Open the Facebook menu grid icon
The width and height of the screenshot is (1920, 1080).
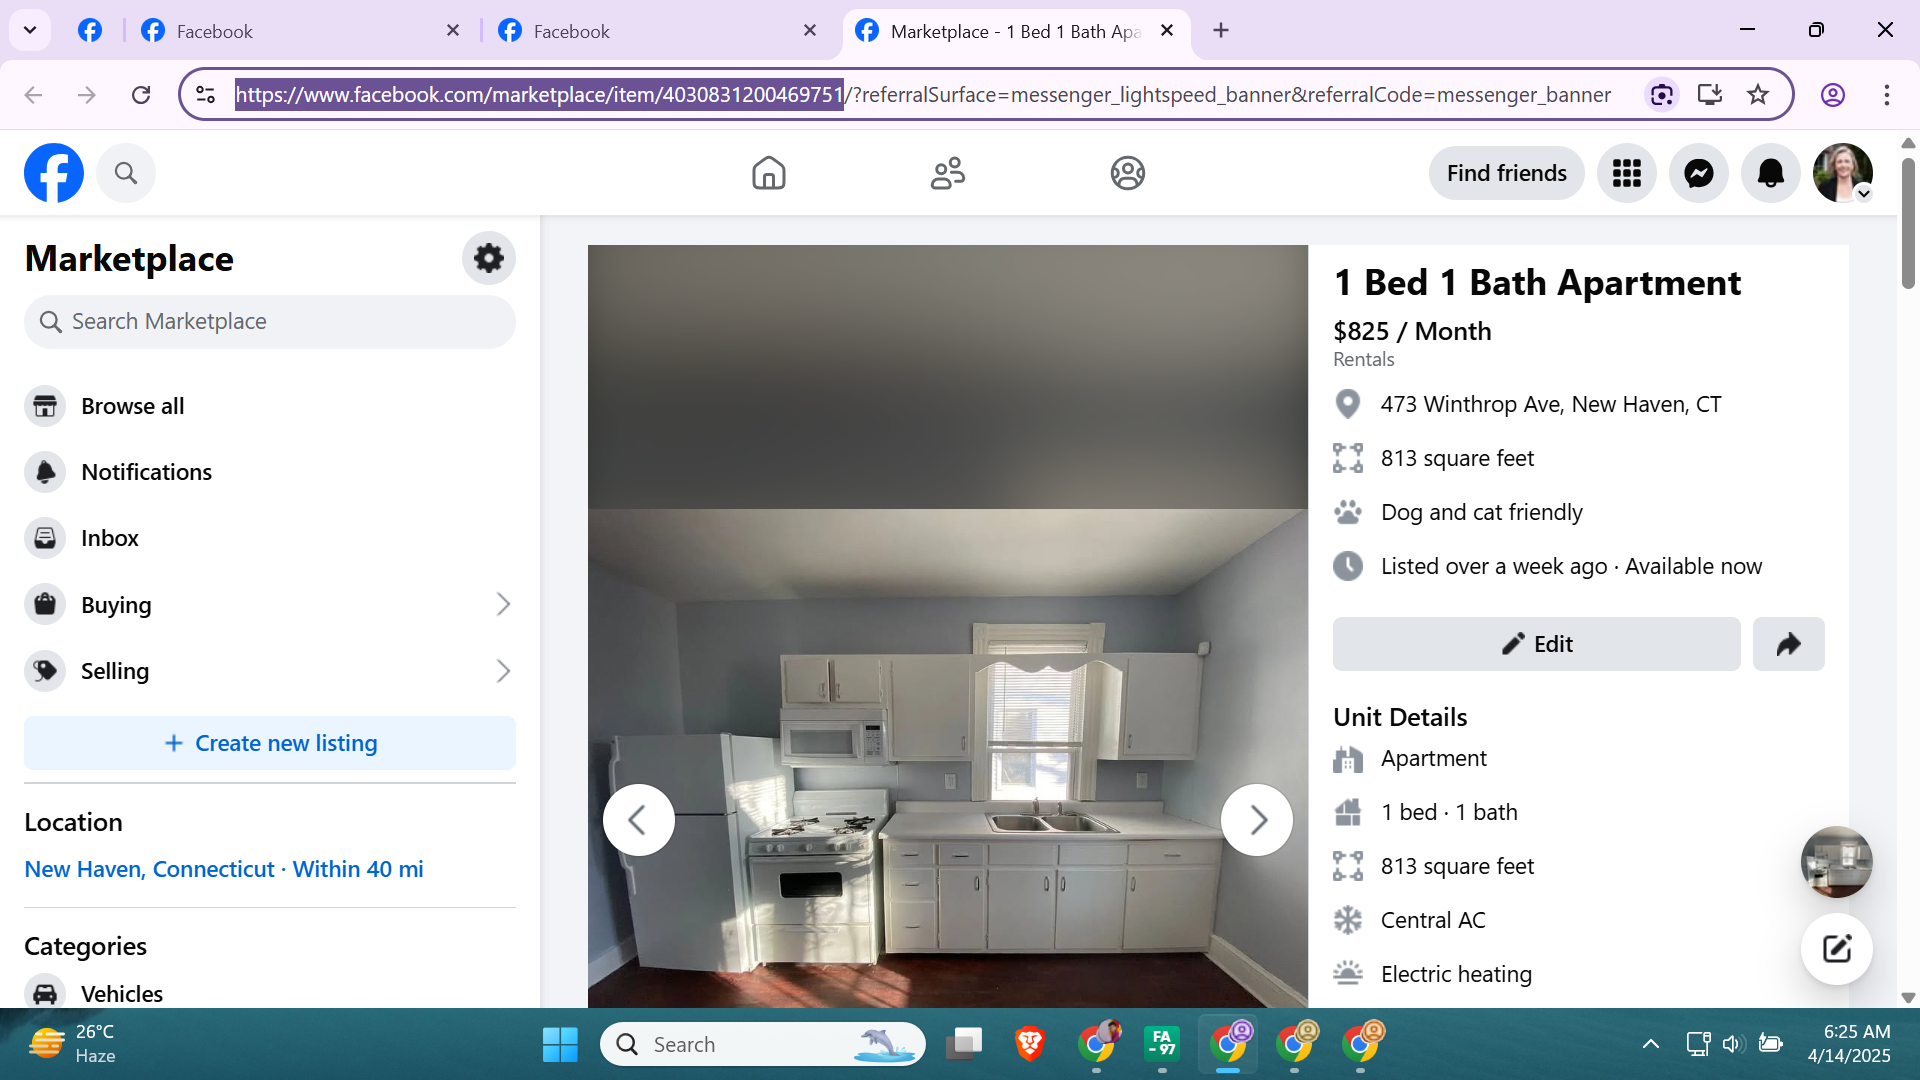tap(1626, 173)
